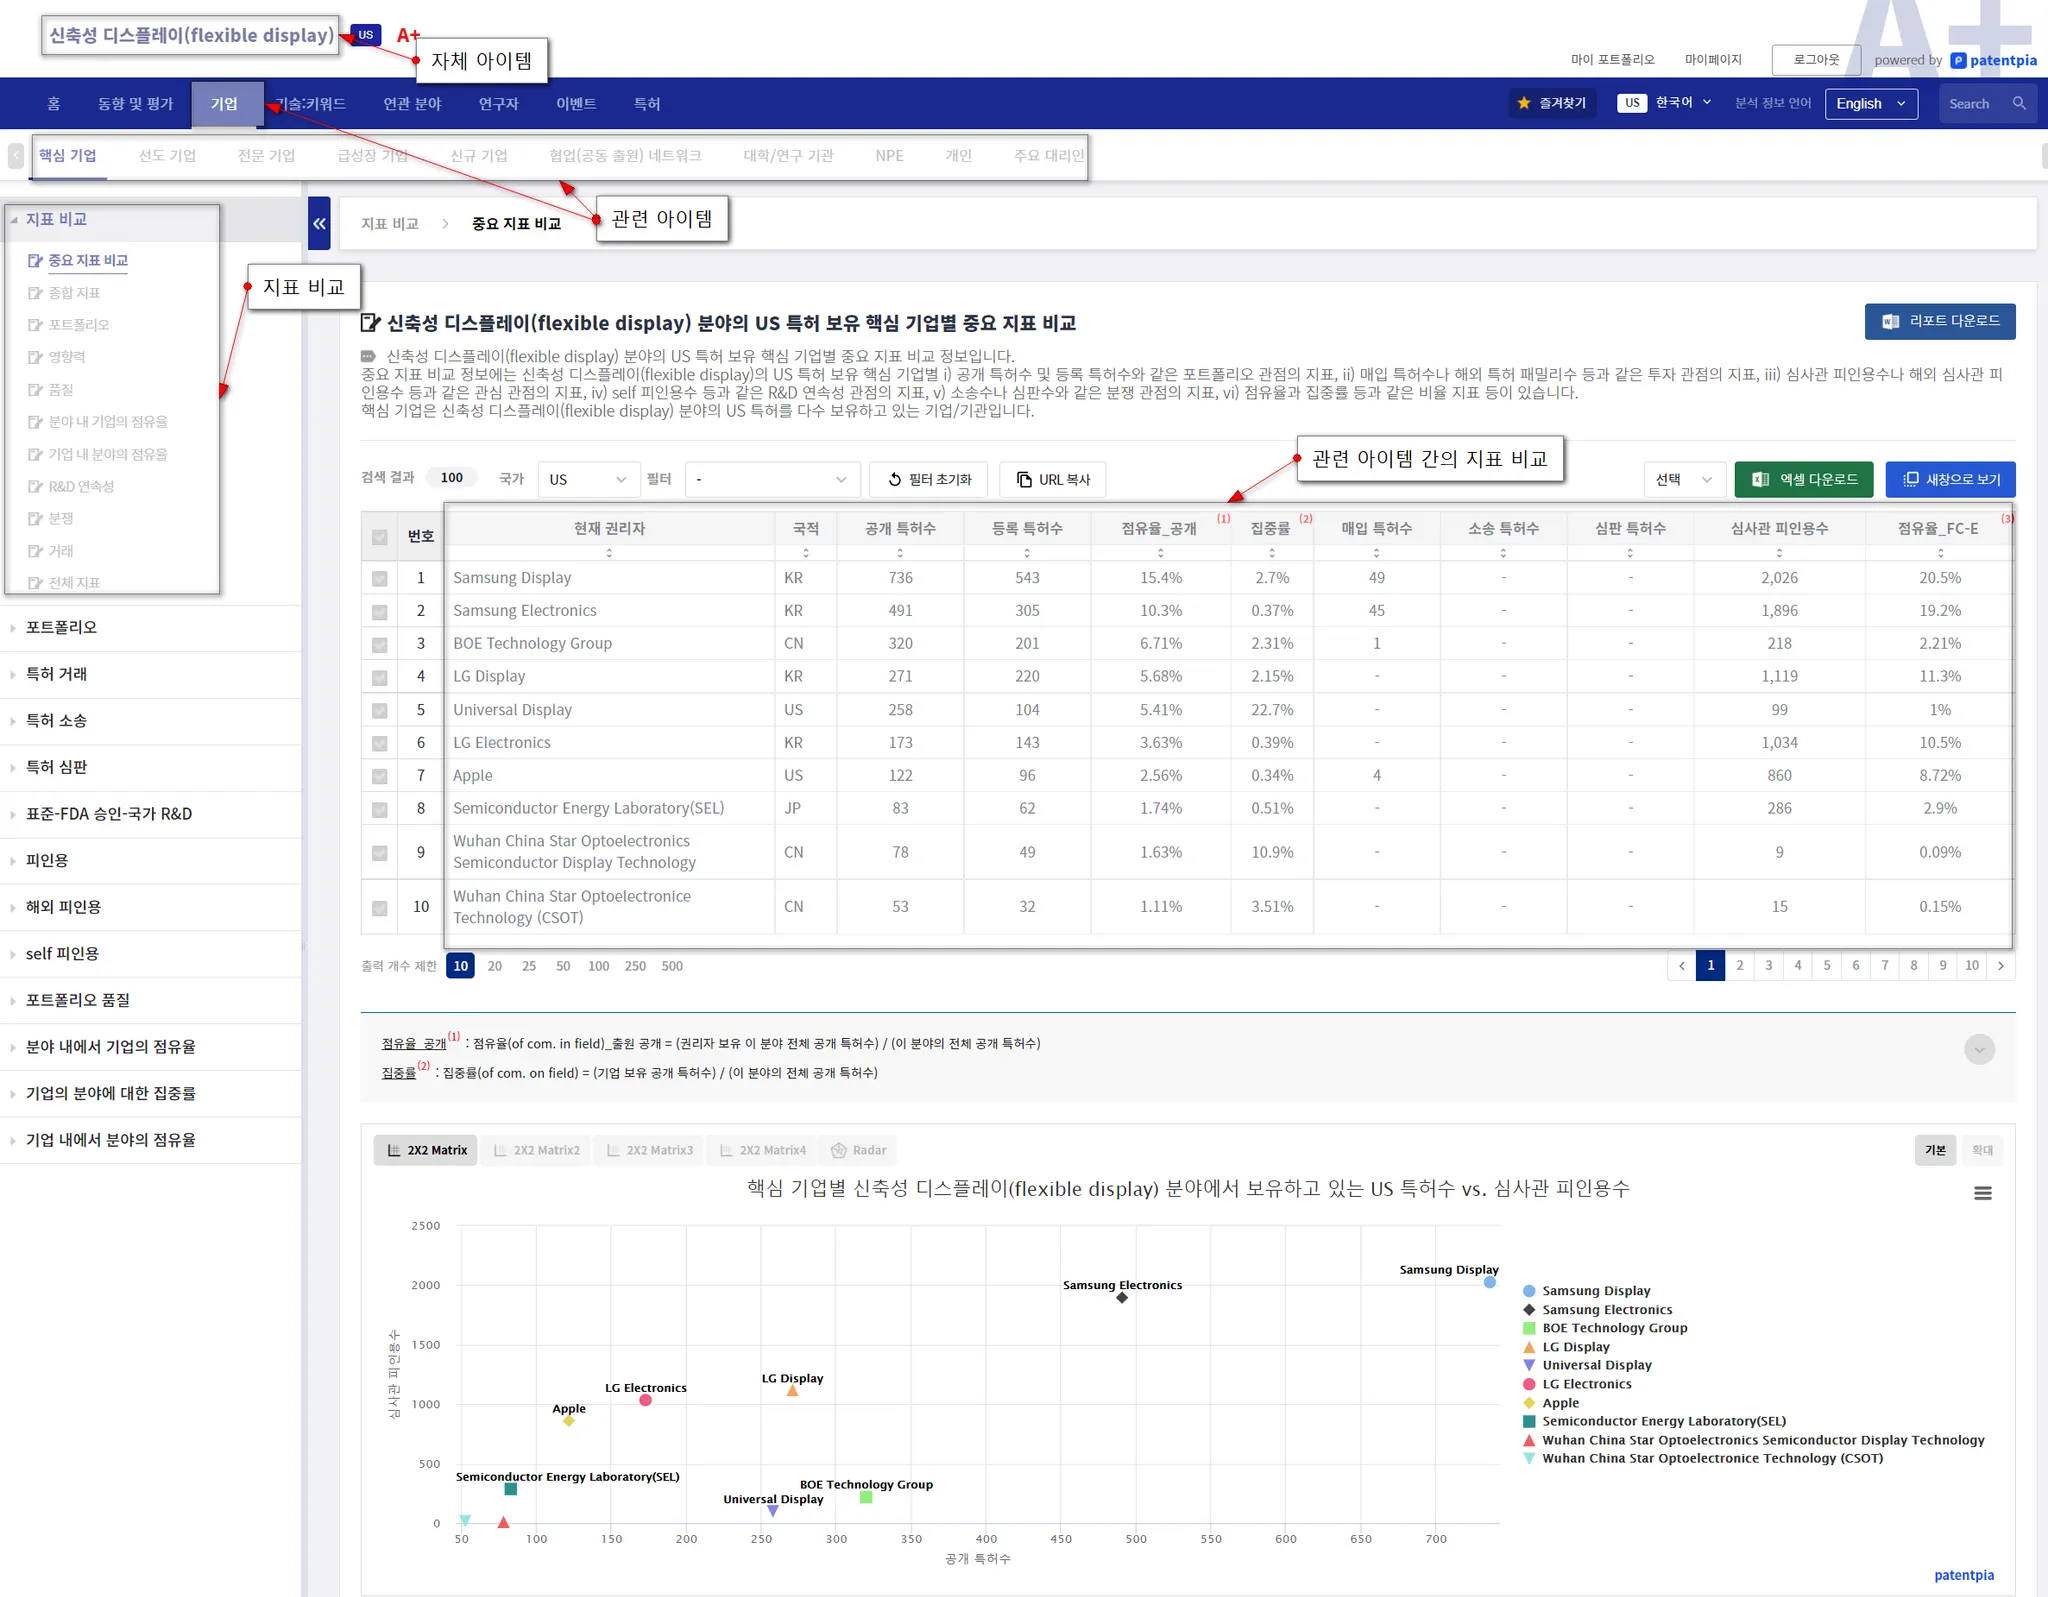Sort table by 등록 특허수 column
The image size is (2048, 1597).
click(1026, 551)
